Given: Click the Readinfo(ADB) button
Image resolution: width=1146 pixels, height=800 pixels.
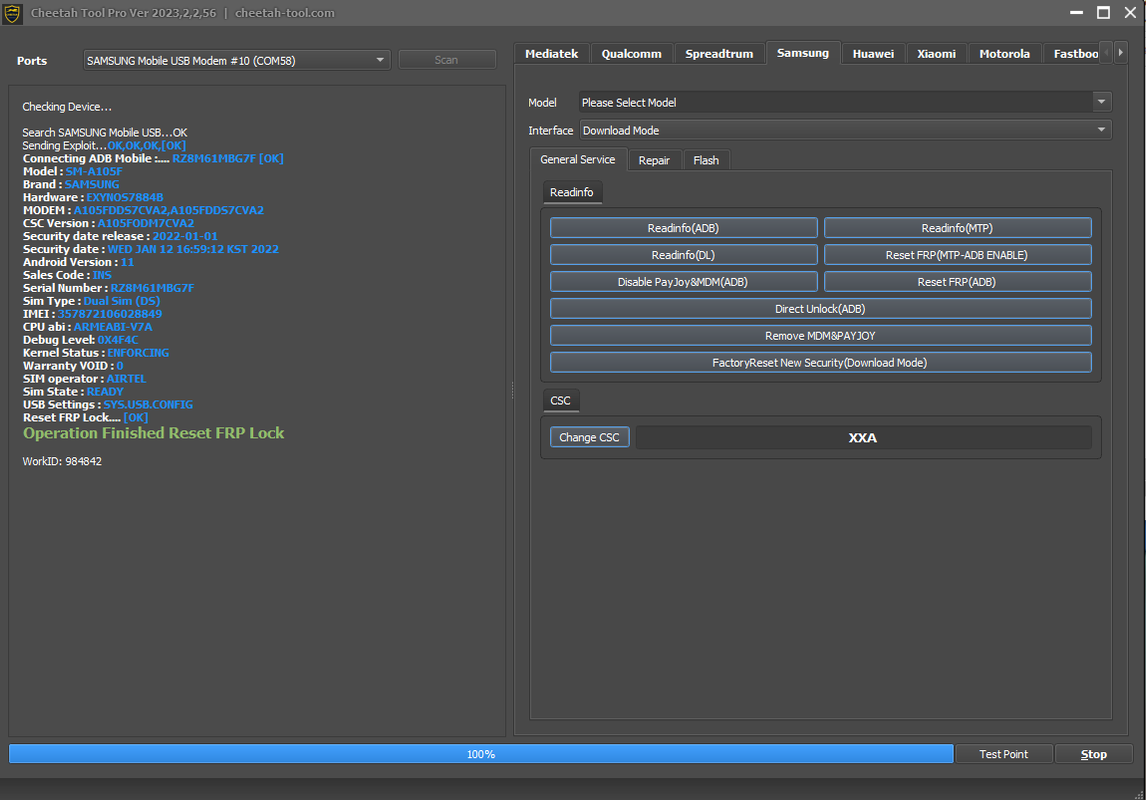Looking at the screenshot, I should point(683,228).
